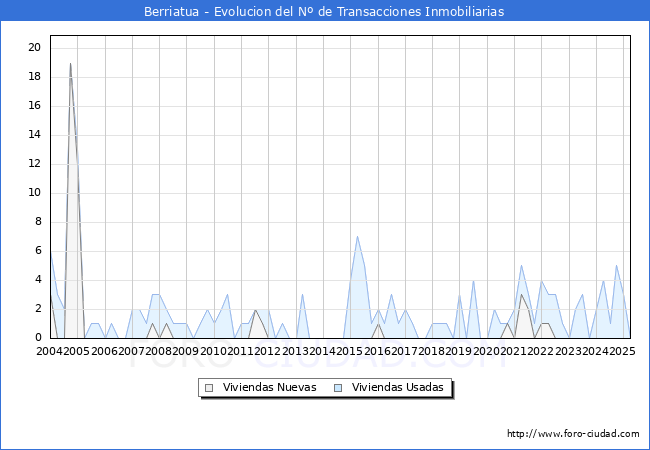This screenshot has height=450, width=650.
Task: Click the x-axis year label 2016
Action: point(377,351)
